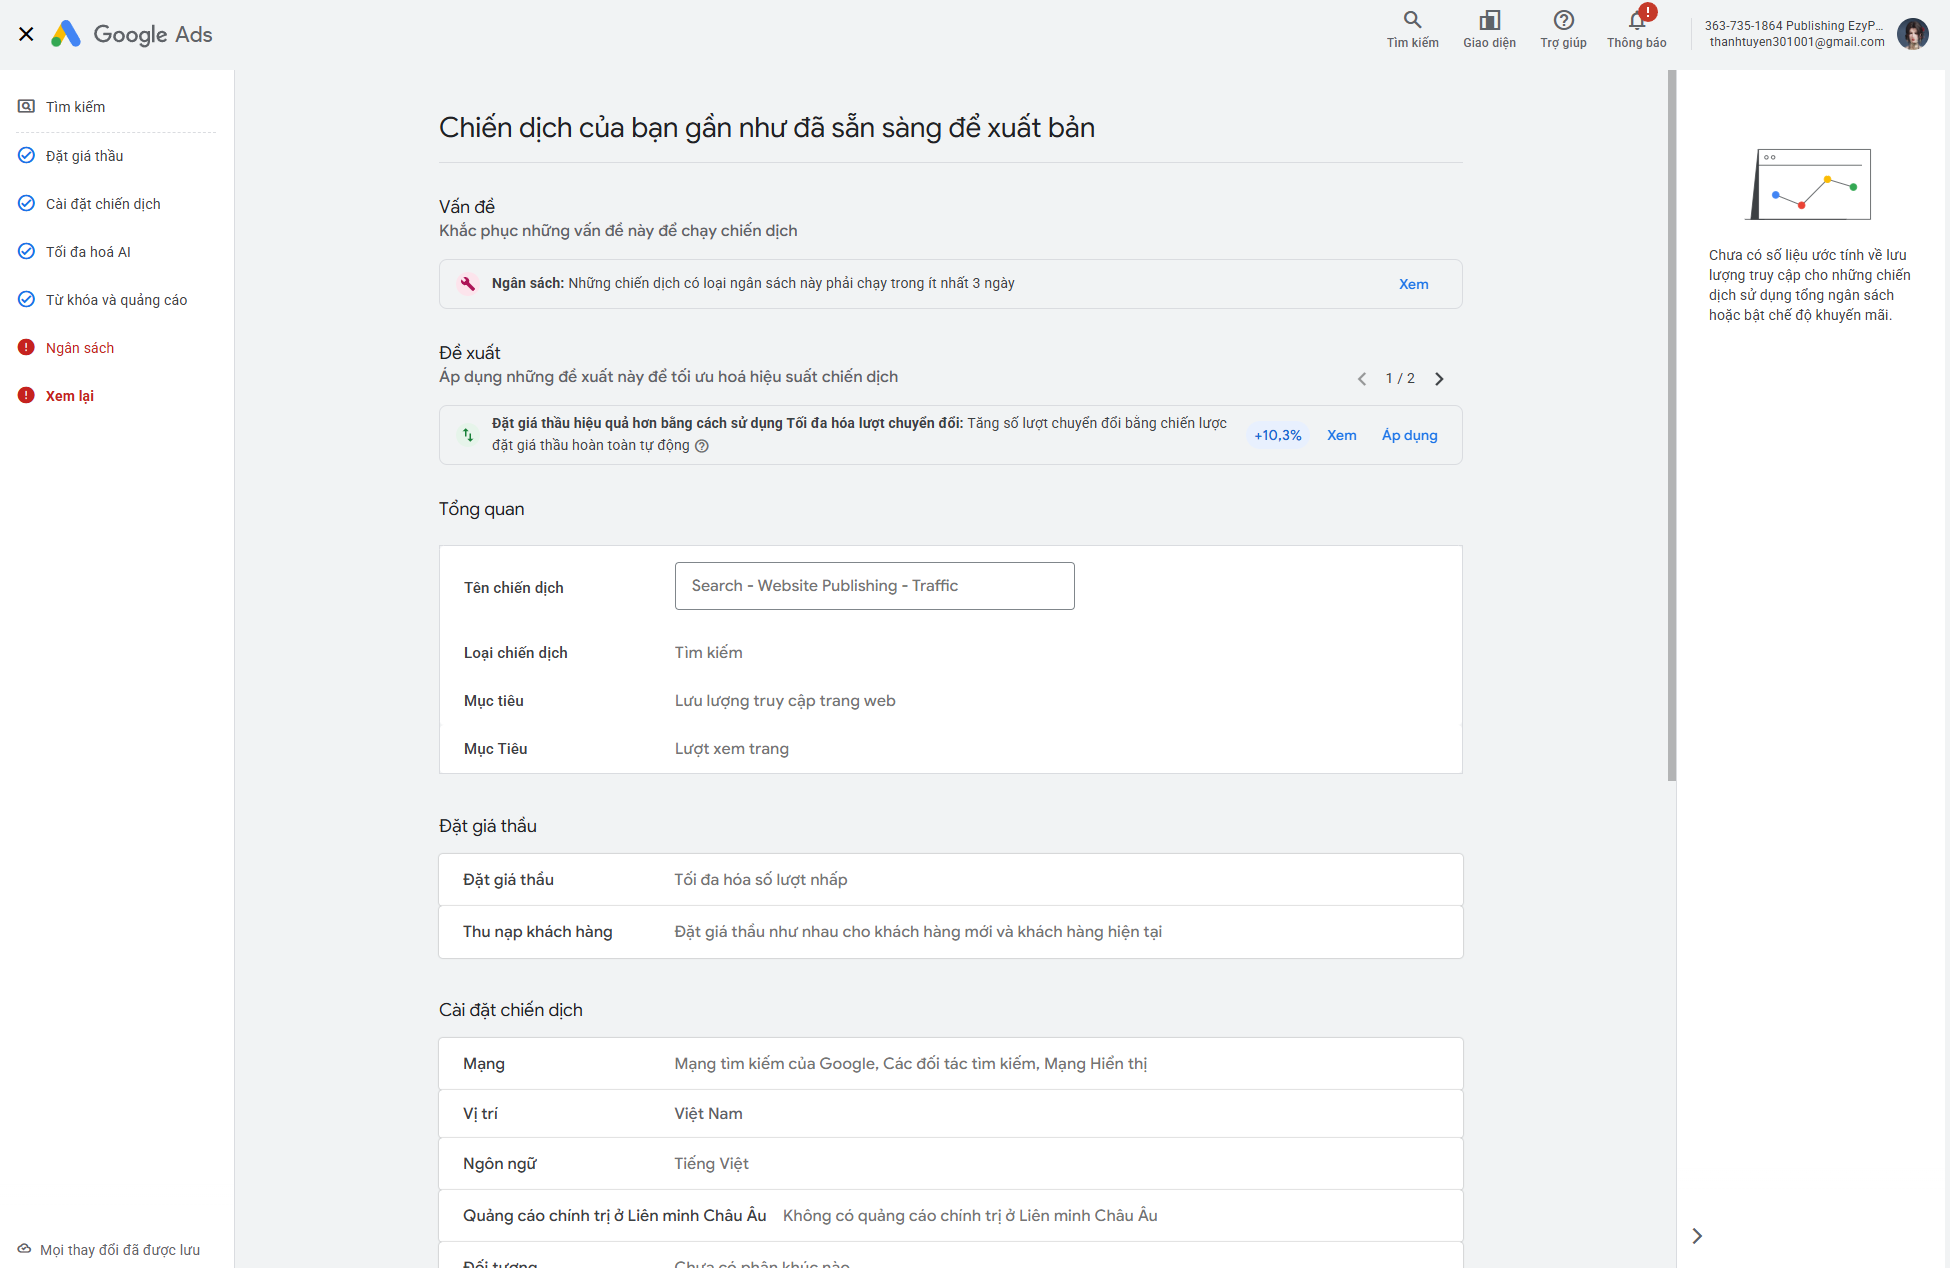Click the red error icon beside Ngân sách
The height and width of the screenshot is (1268, 1950).
(x=26, y=347)
